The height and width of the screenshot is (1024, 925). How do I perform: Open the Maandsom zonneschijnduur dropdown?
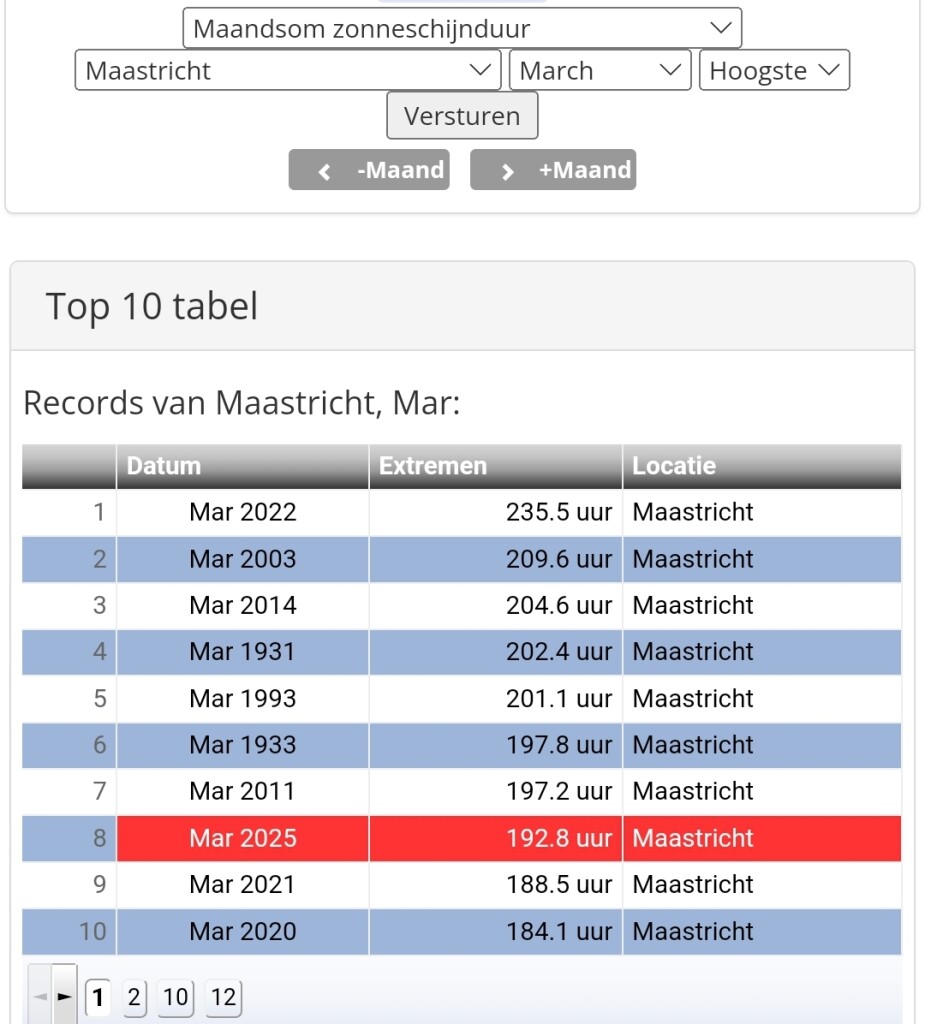pos(461,29)
